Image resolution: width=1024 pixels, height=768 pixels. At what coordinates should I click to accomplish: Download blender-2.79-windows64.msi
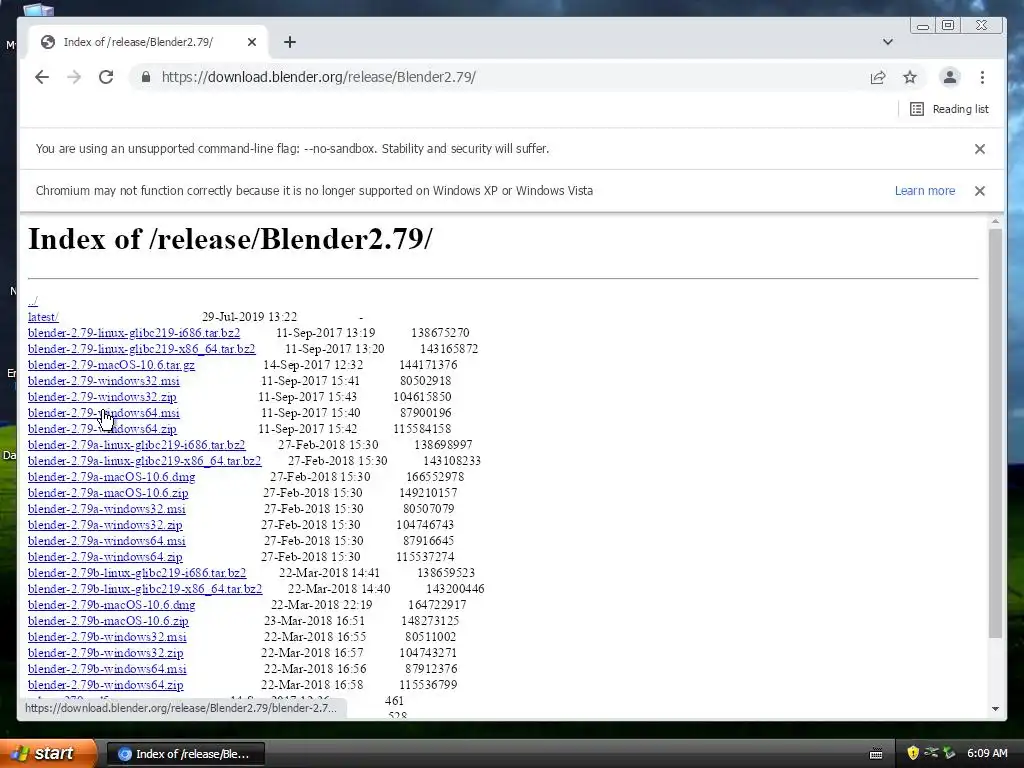point(103,413)
